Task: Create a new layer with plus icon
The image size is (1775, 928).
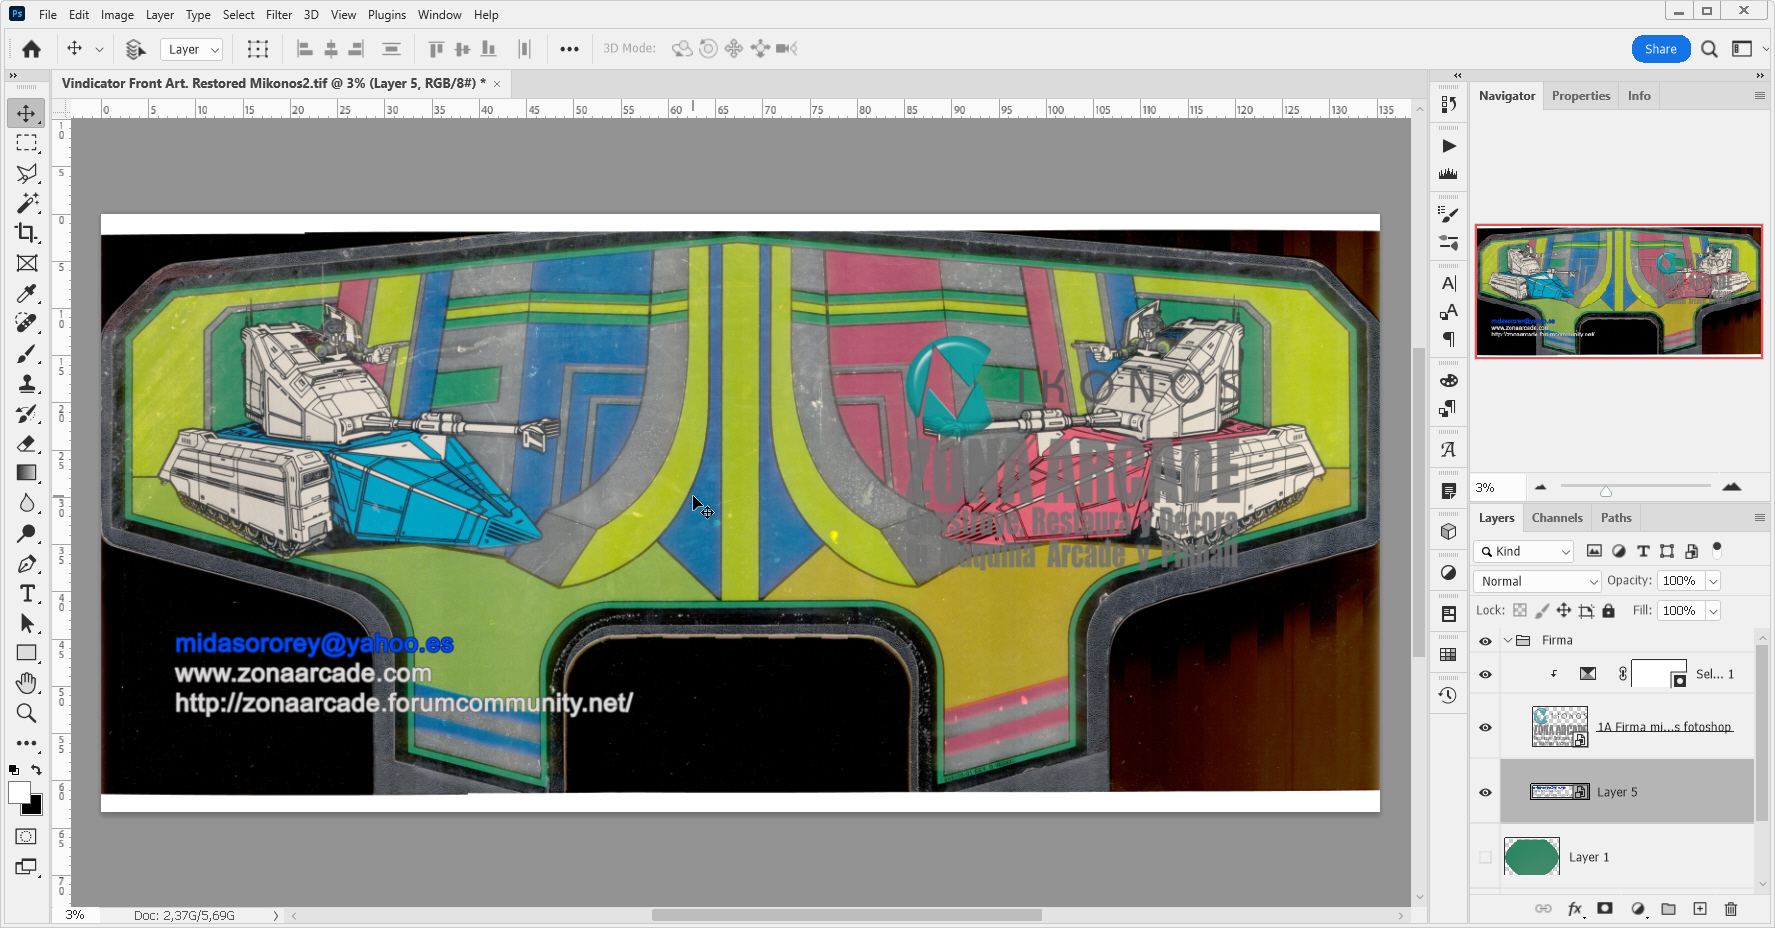Action: tap(1700, 909)
